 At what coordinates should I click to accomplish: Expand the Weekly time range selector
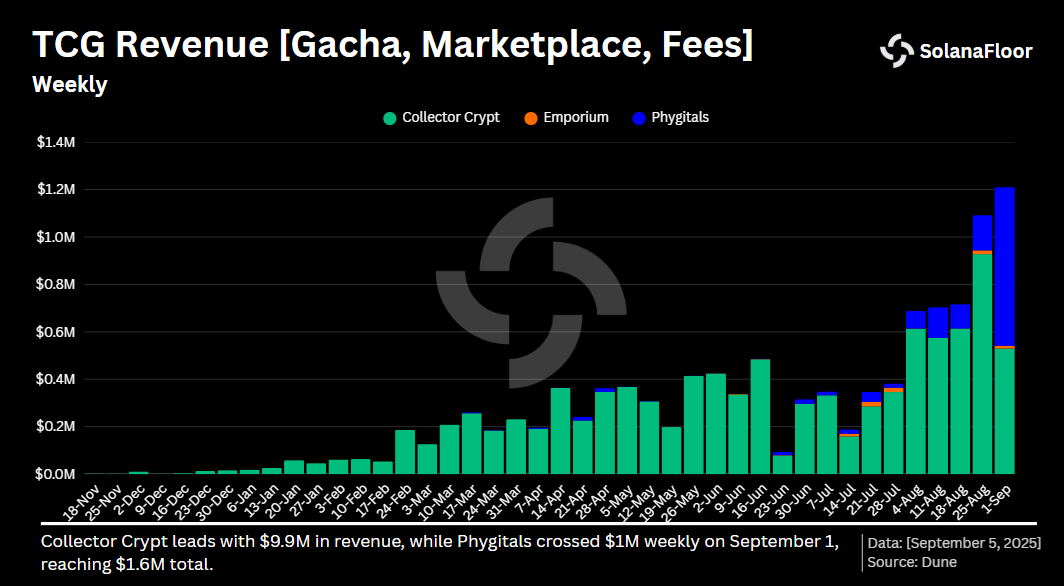click(69, 85)
